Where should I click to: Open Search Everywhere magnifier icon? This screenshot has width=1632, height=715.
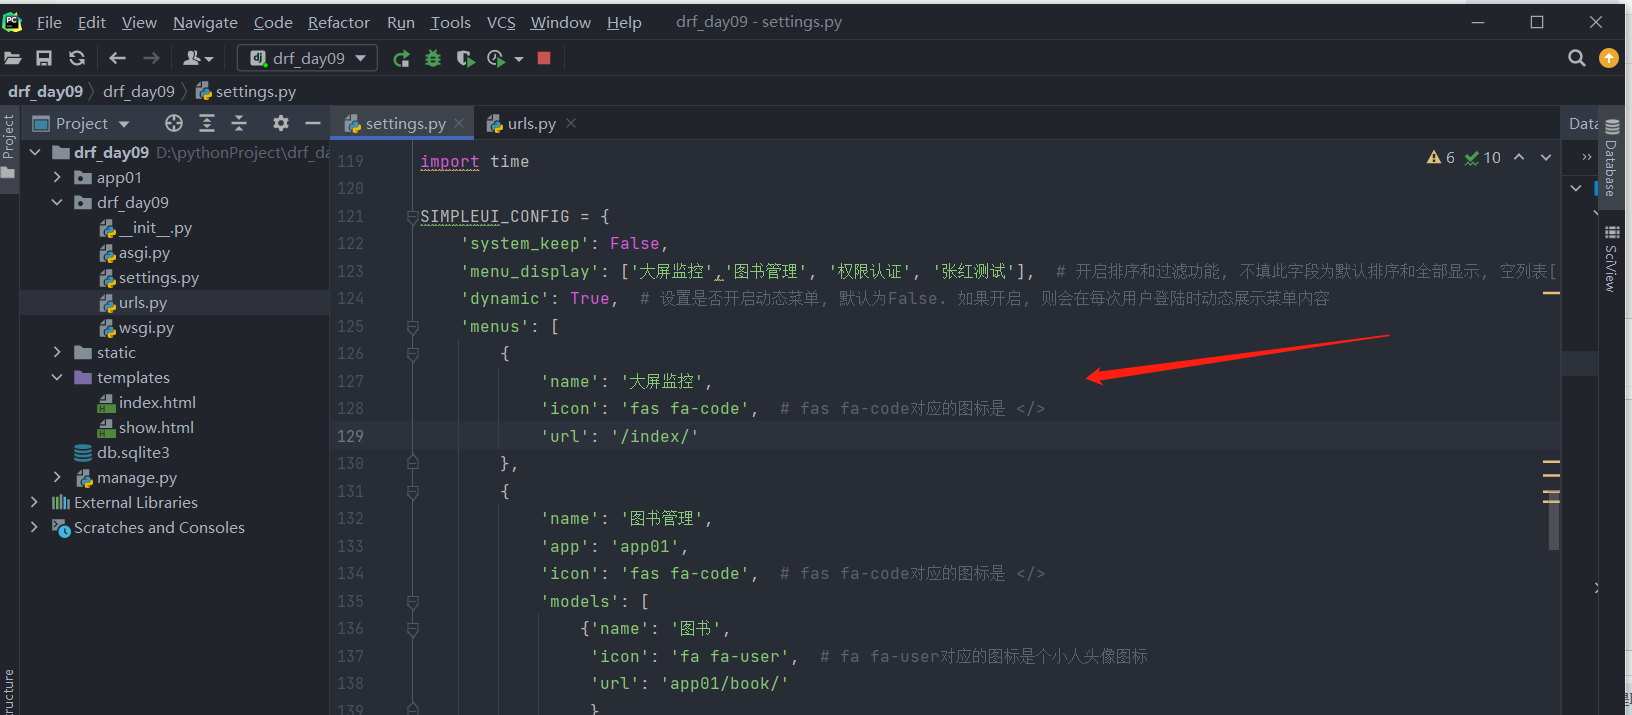[1577, 58]
